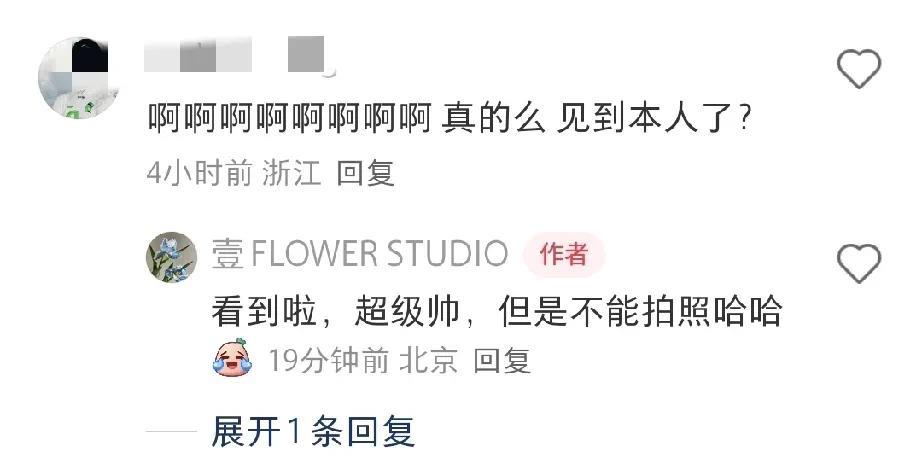Open the 壹 FLOWER STUDIO username link
This screenshot has height=457, width=908.
pos(360,254)
